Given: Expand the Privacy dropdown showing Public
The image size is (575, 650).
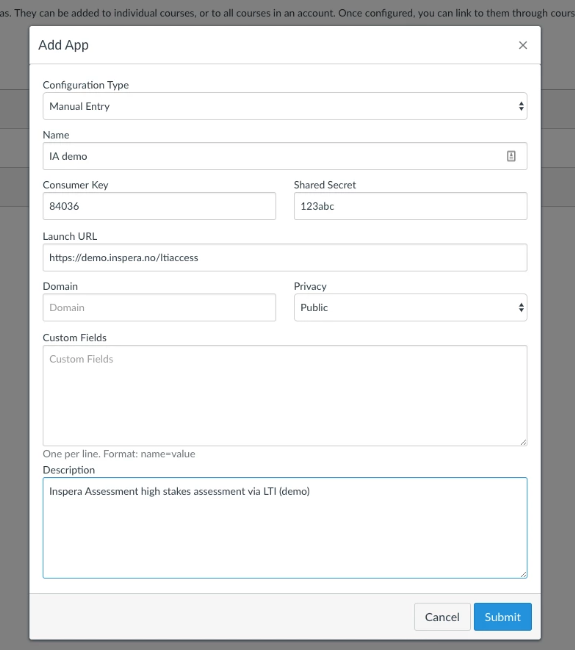Looking at the screenshot, I should 410,308.
